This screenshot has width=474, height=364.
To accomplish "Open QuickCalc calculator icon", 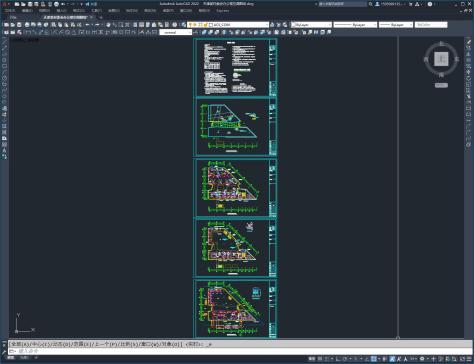I will click(167, 25).
